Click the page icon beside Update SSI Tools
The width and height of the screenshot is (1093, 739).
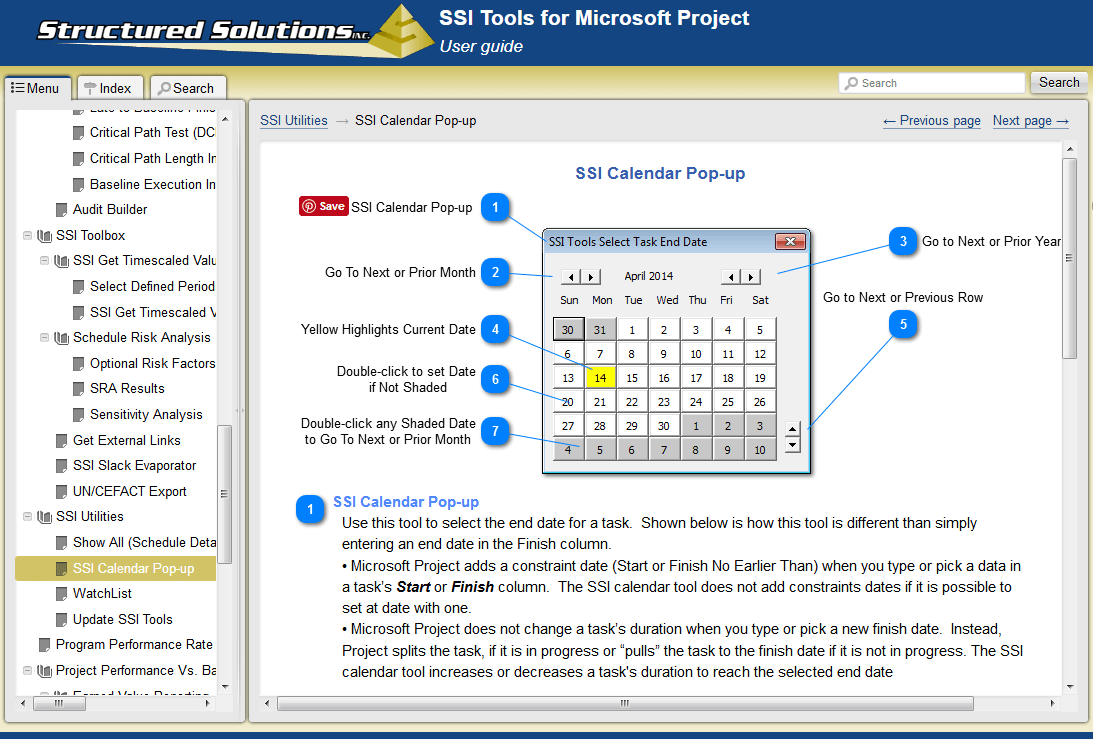click(x=62, y=620)
